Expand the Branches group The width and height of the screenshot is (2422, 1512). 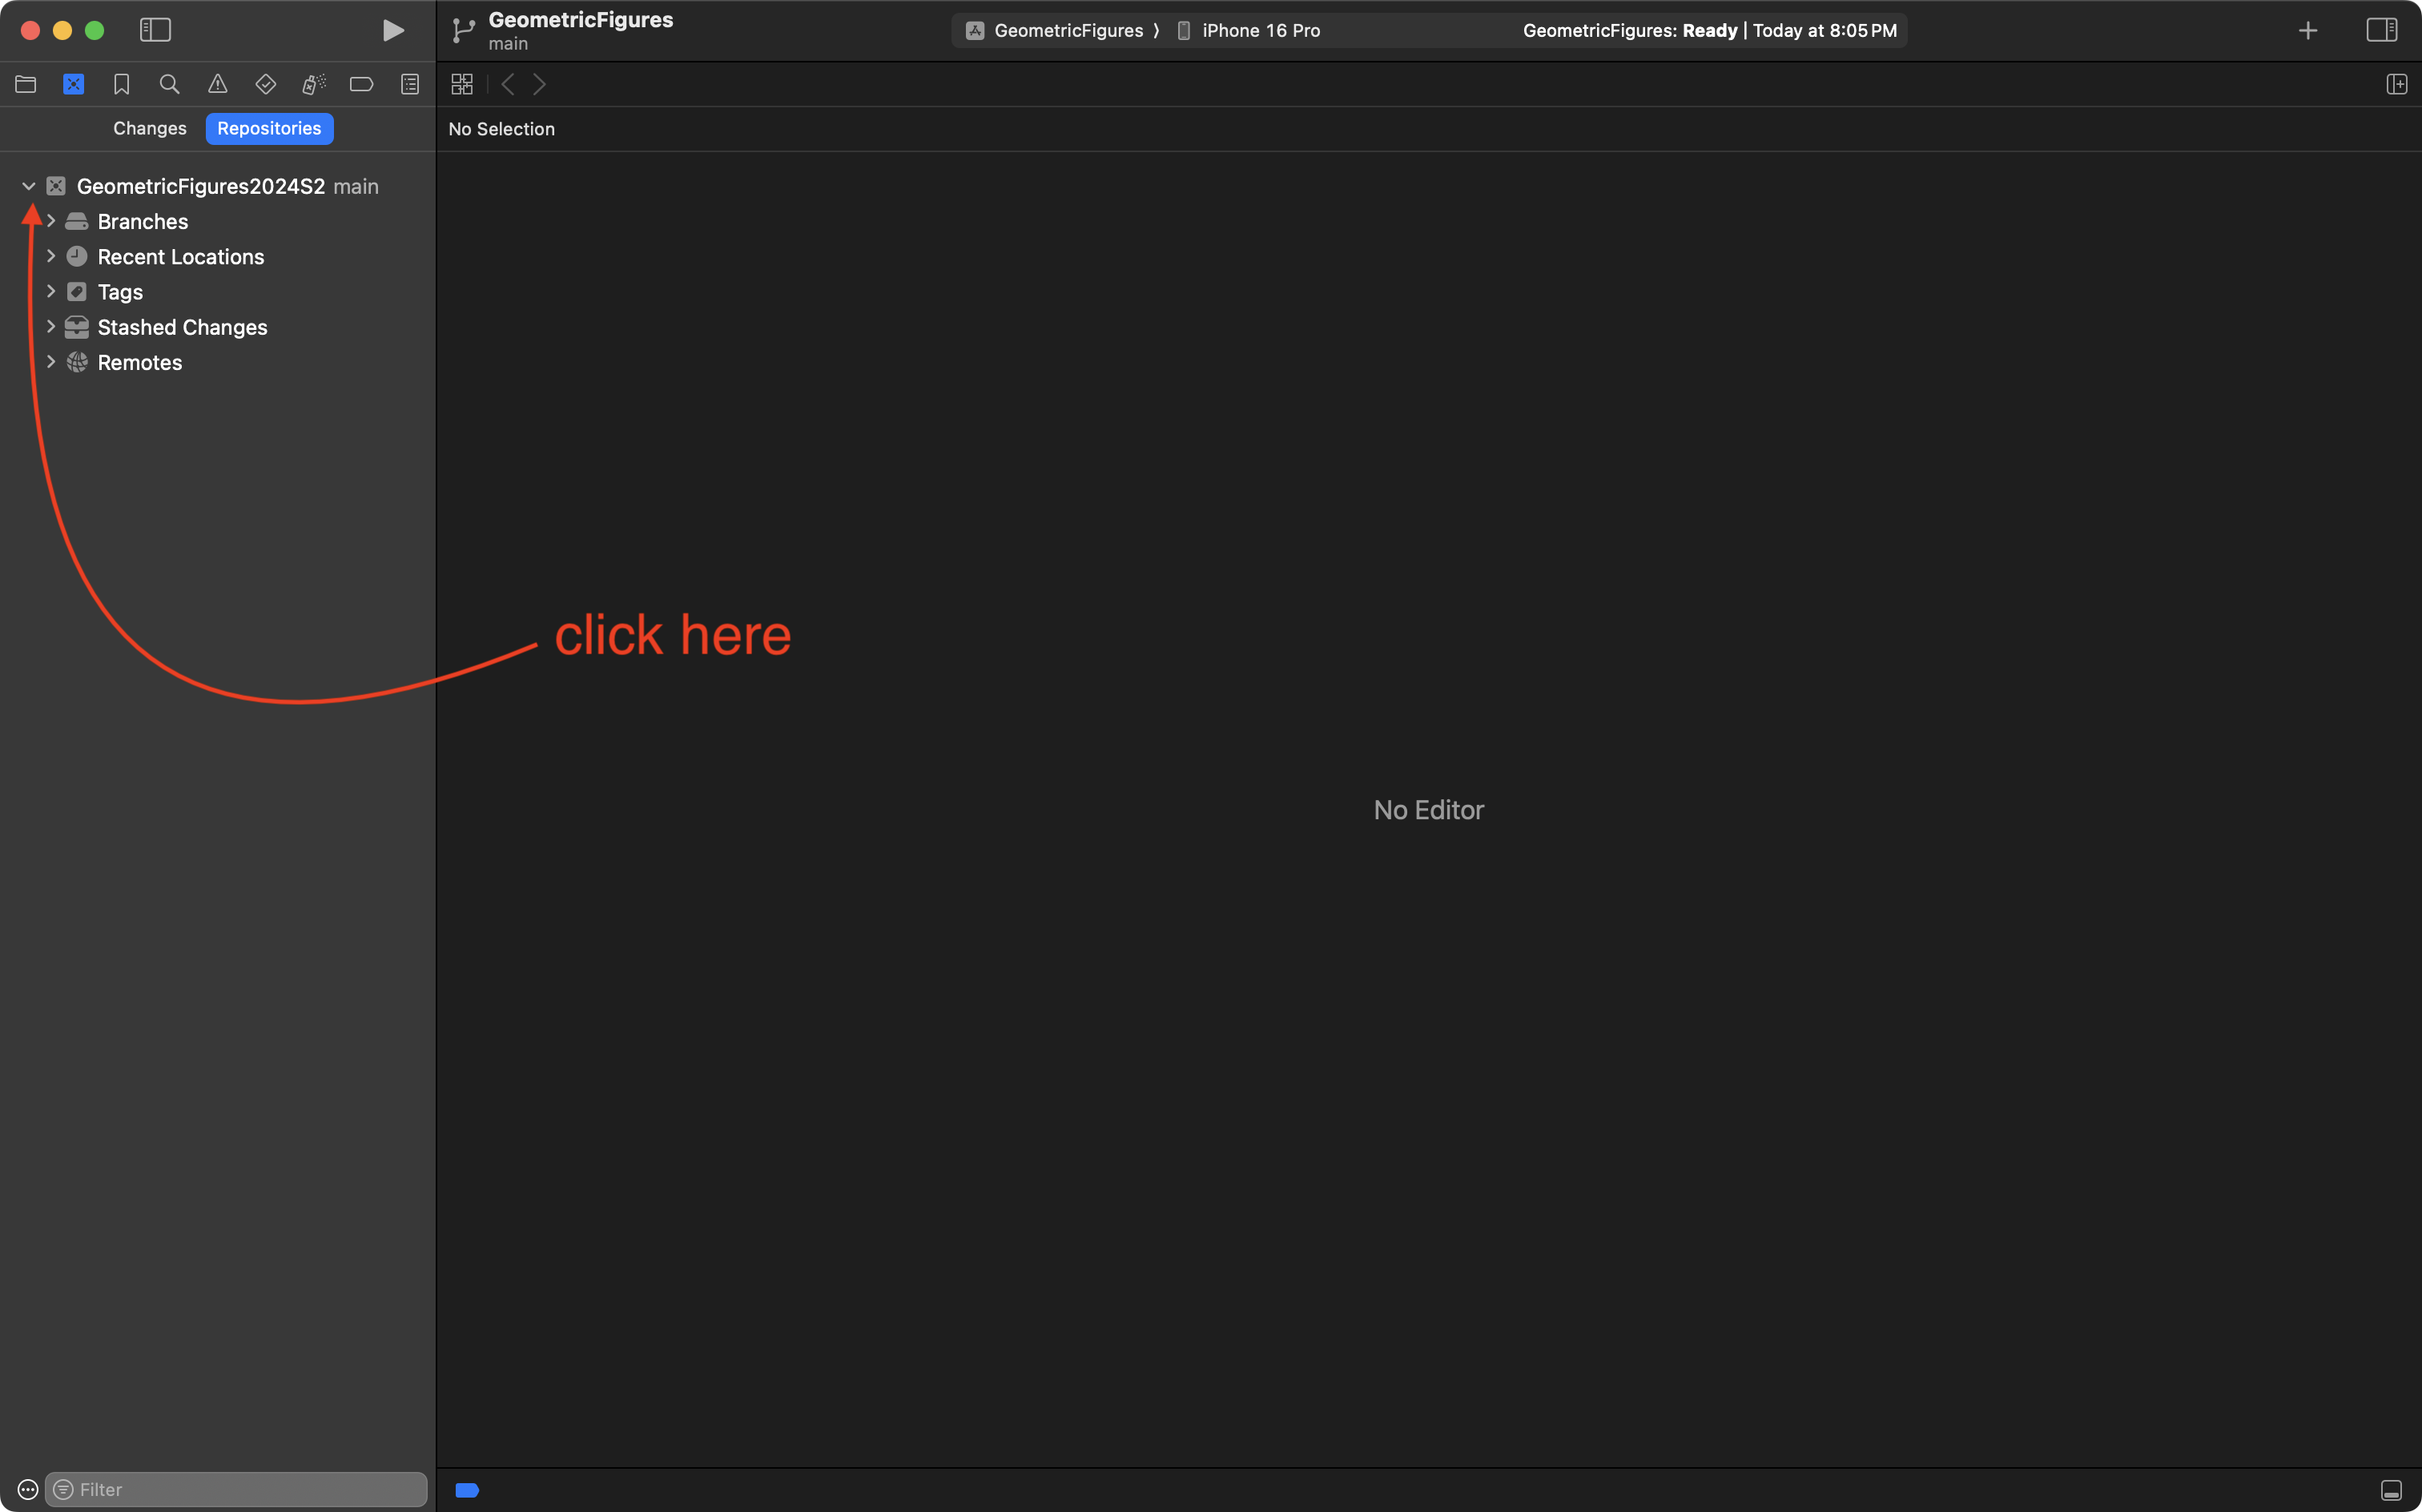(x=51, y=221)
